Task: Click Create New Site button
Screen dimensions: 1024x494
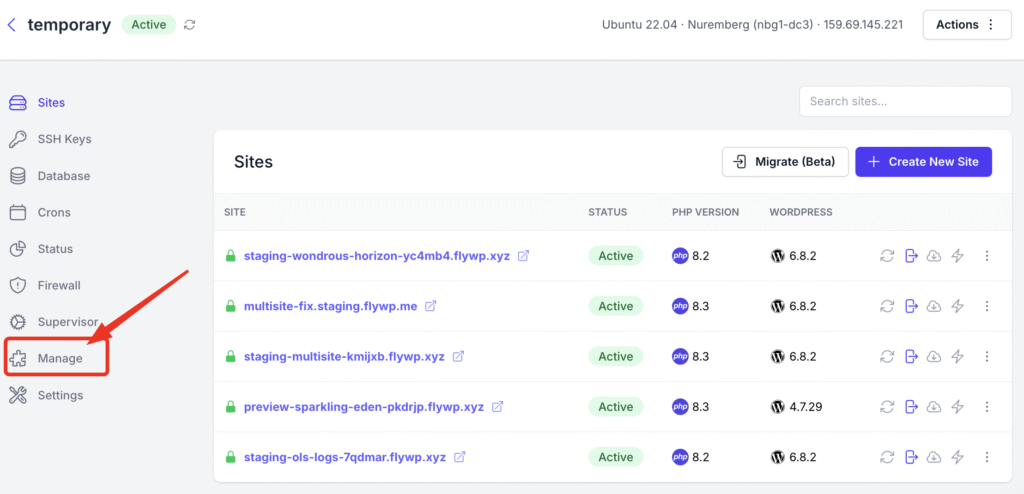Action: tap(923, 162)
